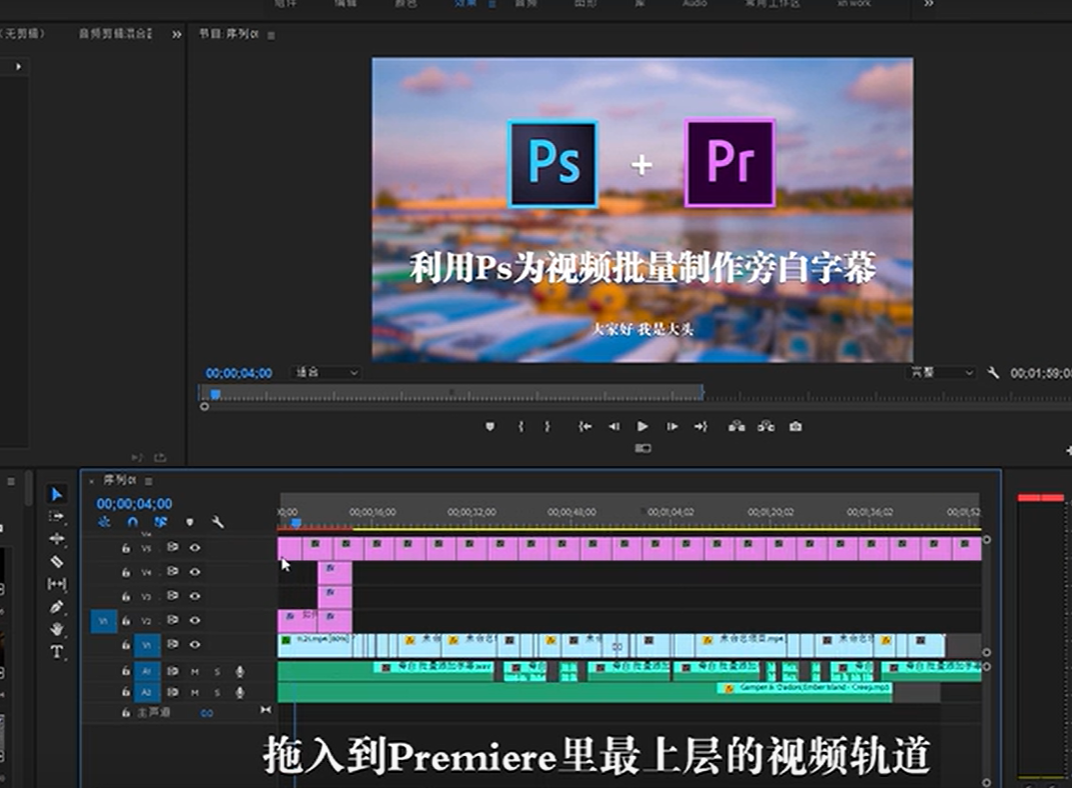Show hidden panel tabs chevron
This screenshot has height=788, width=1072.
coord(176,34)
